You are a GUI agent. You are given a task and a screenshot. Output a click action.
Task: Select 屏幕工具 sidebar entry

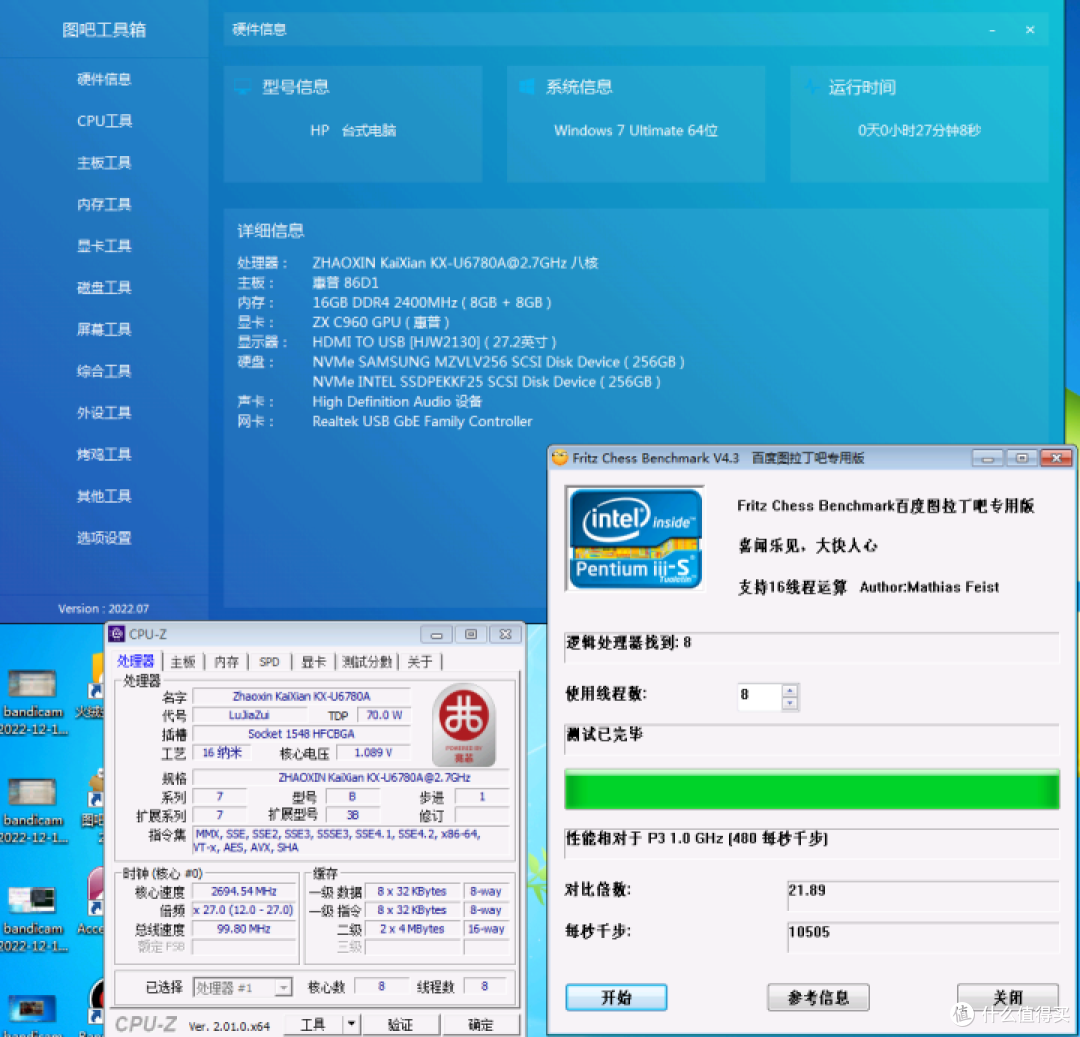(x=104, y=329)
